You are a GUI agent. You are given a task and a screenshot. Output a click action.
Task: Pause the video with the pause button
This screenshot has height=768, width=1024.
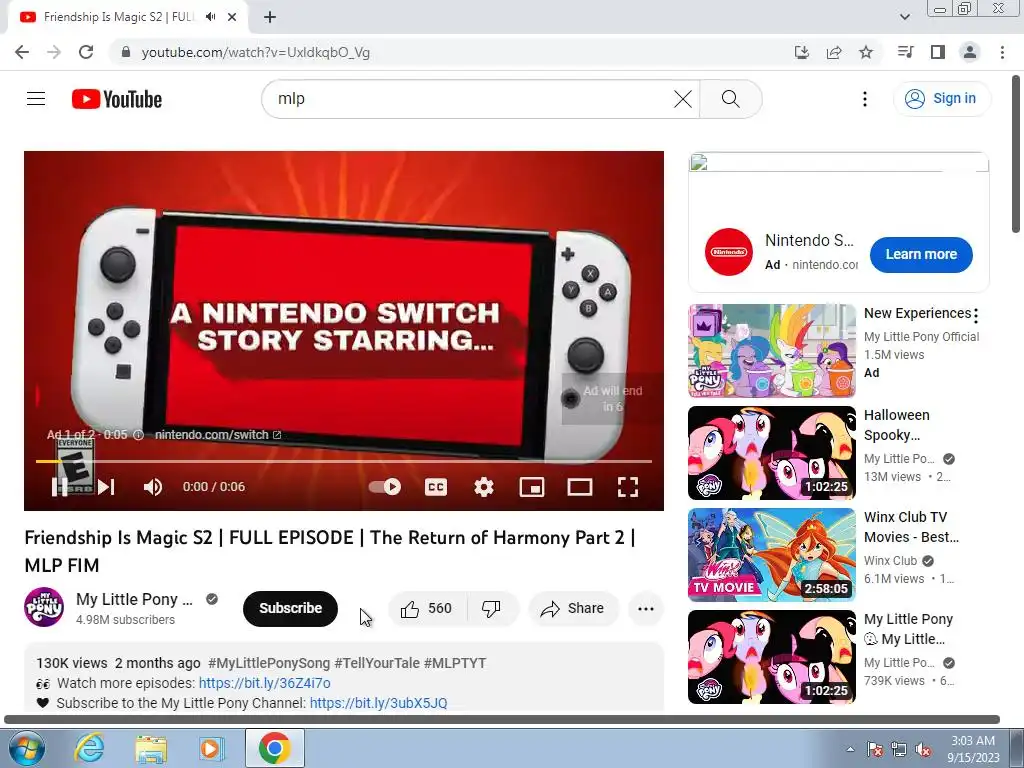(x=59, y=487)
